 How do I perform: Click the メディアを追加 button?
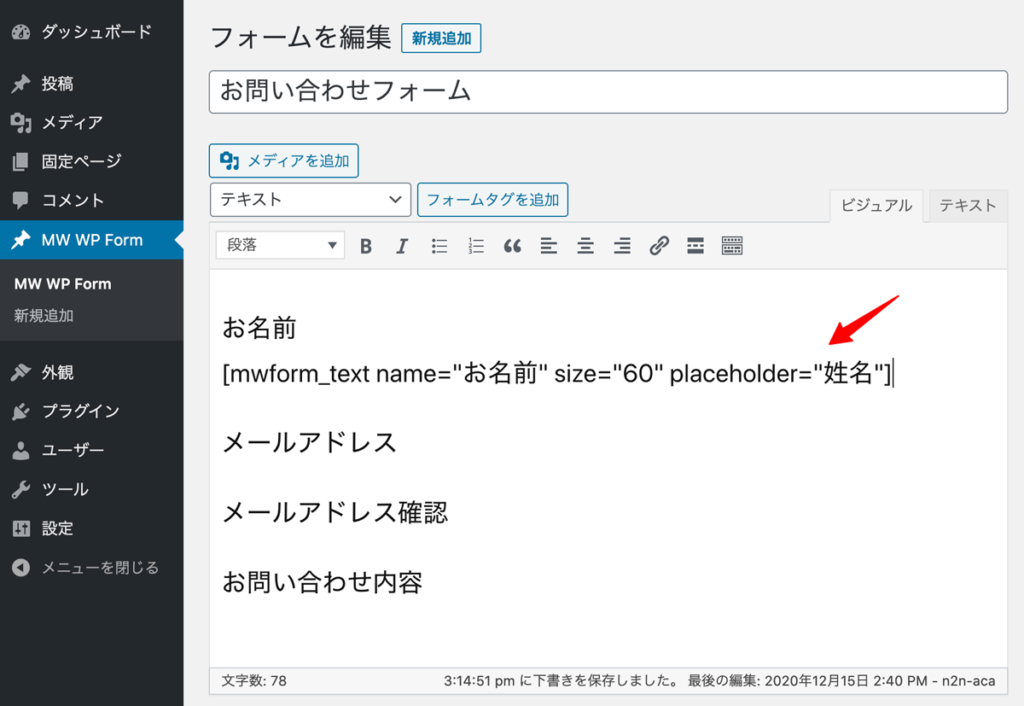[x=283, y=161]
